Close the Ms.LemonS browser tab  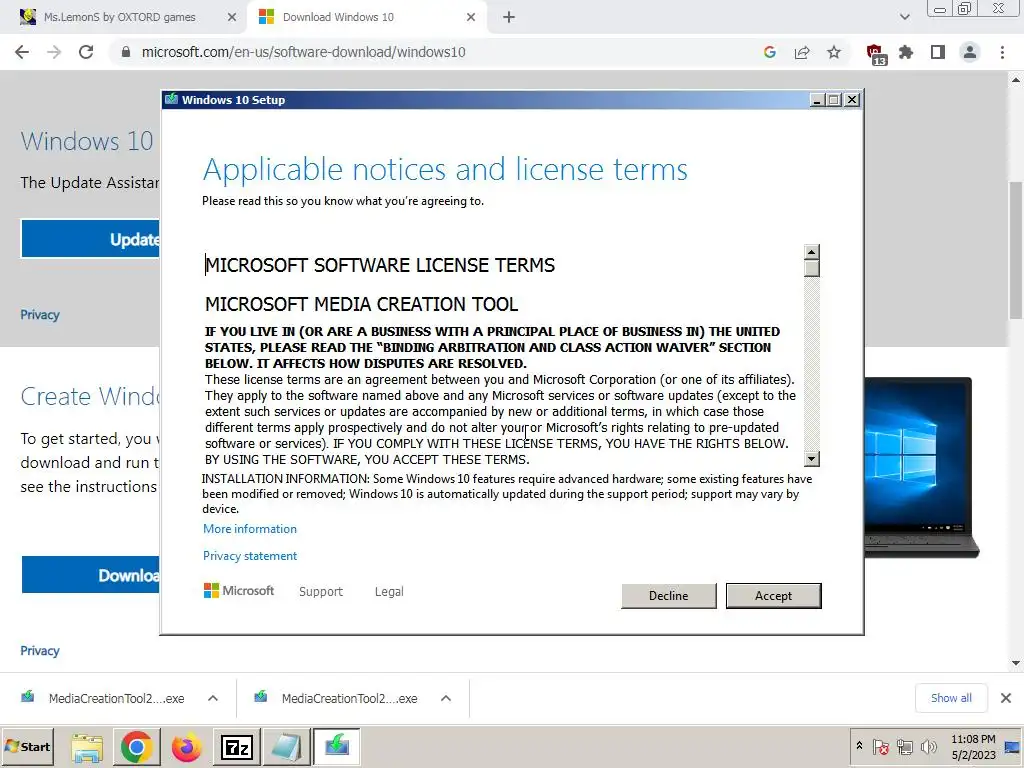point(231,18)
